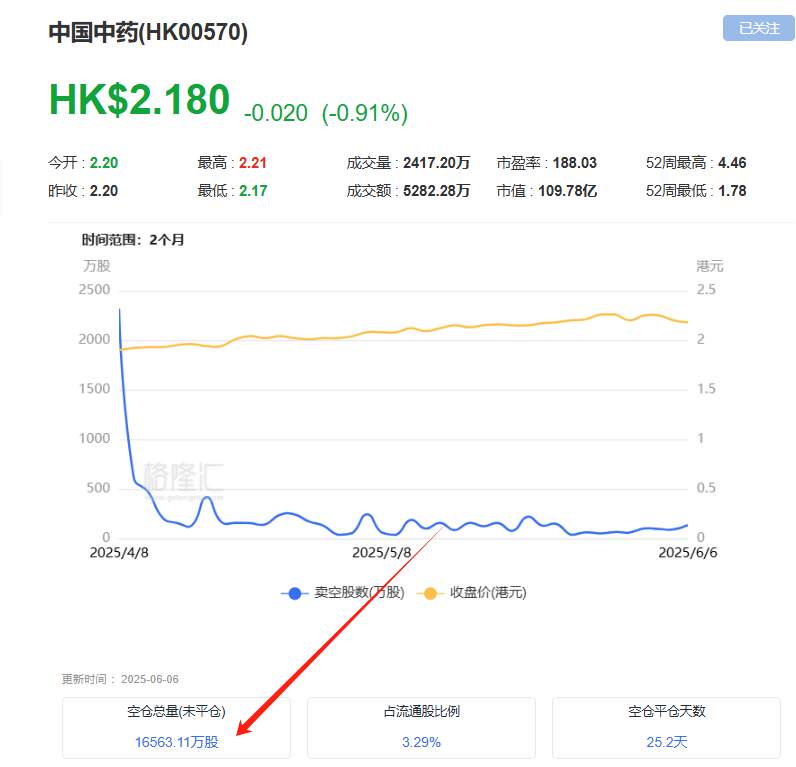
Task: Click the 已关注 follow button
Action: [758, 28]
